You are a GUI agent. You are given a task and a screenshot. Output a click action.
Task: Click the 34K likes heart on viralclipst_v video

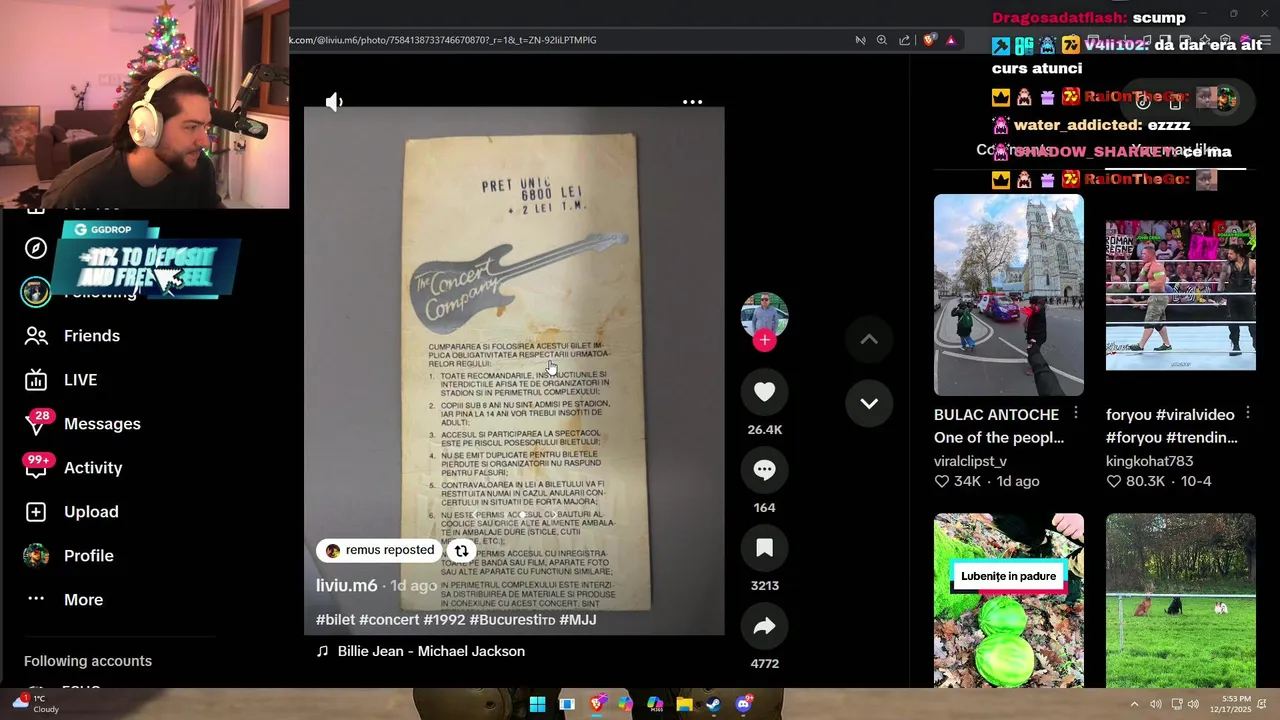pos(941,482)
